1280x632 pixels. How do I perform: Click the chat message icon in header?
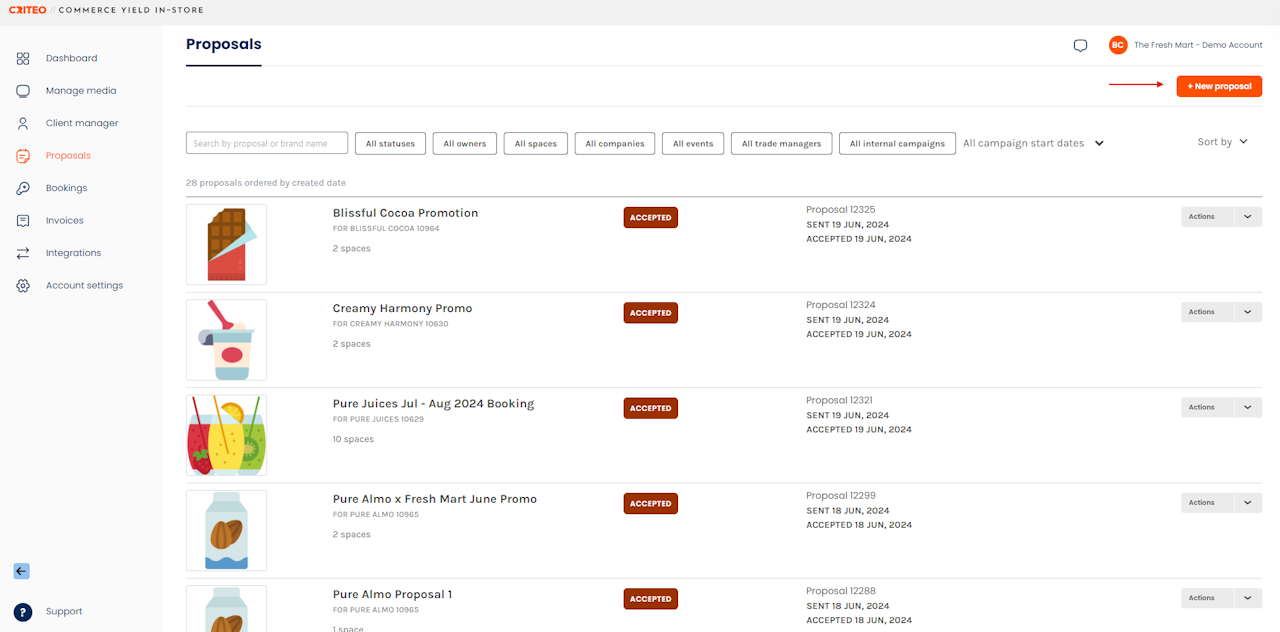1080,46
